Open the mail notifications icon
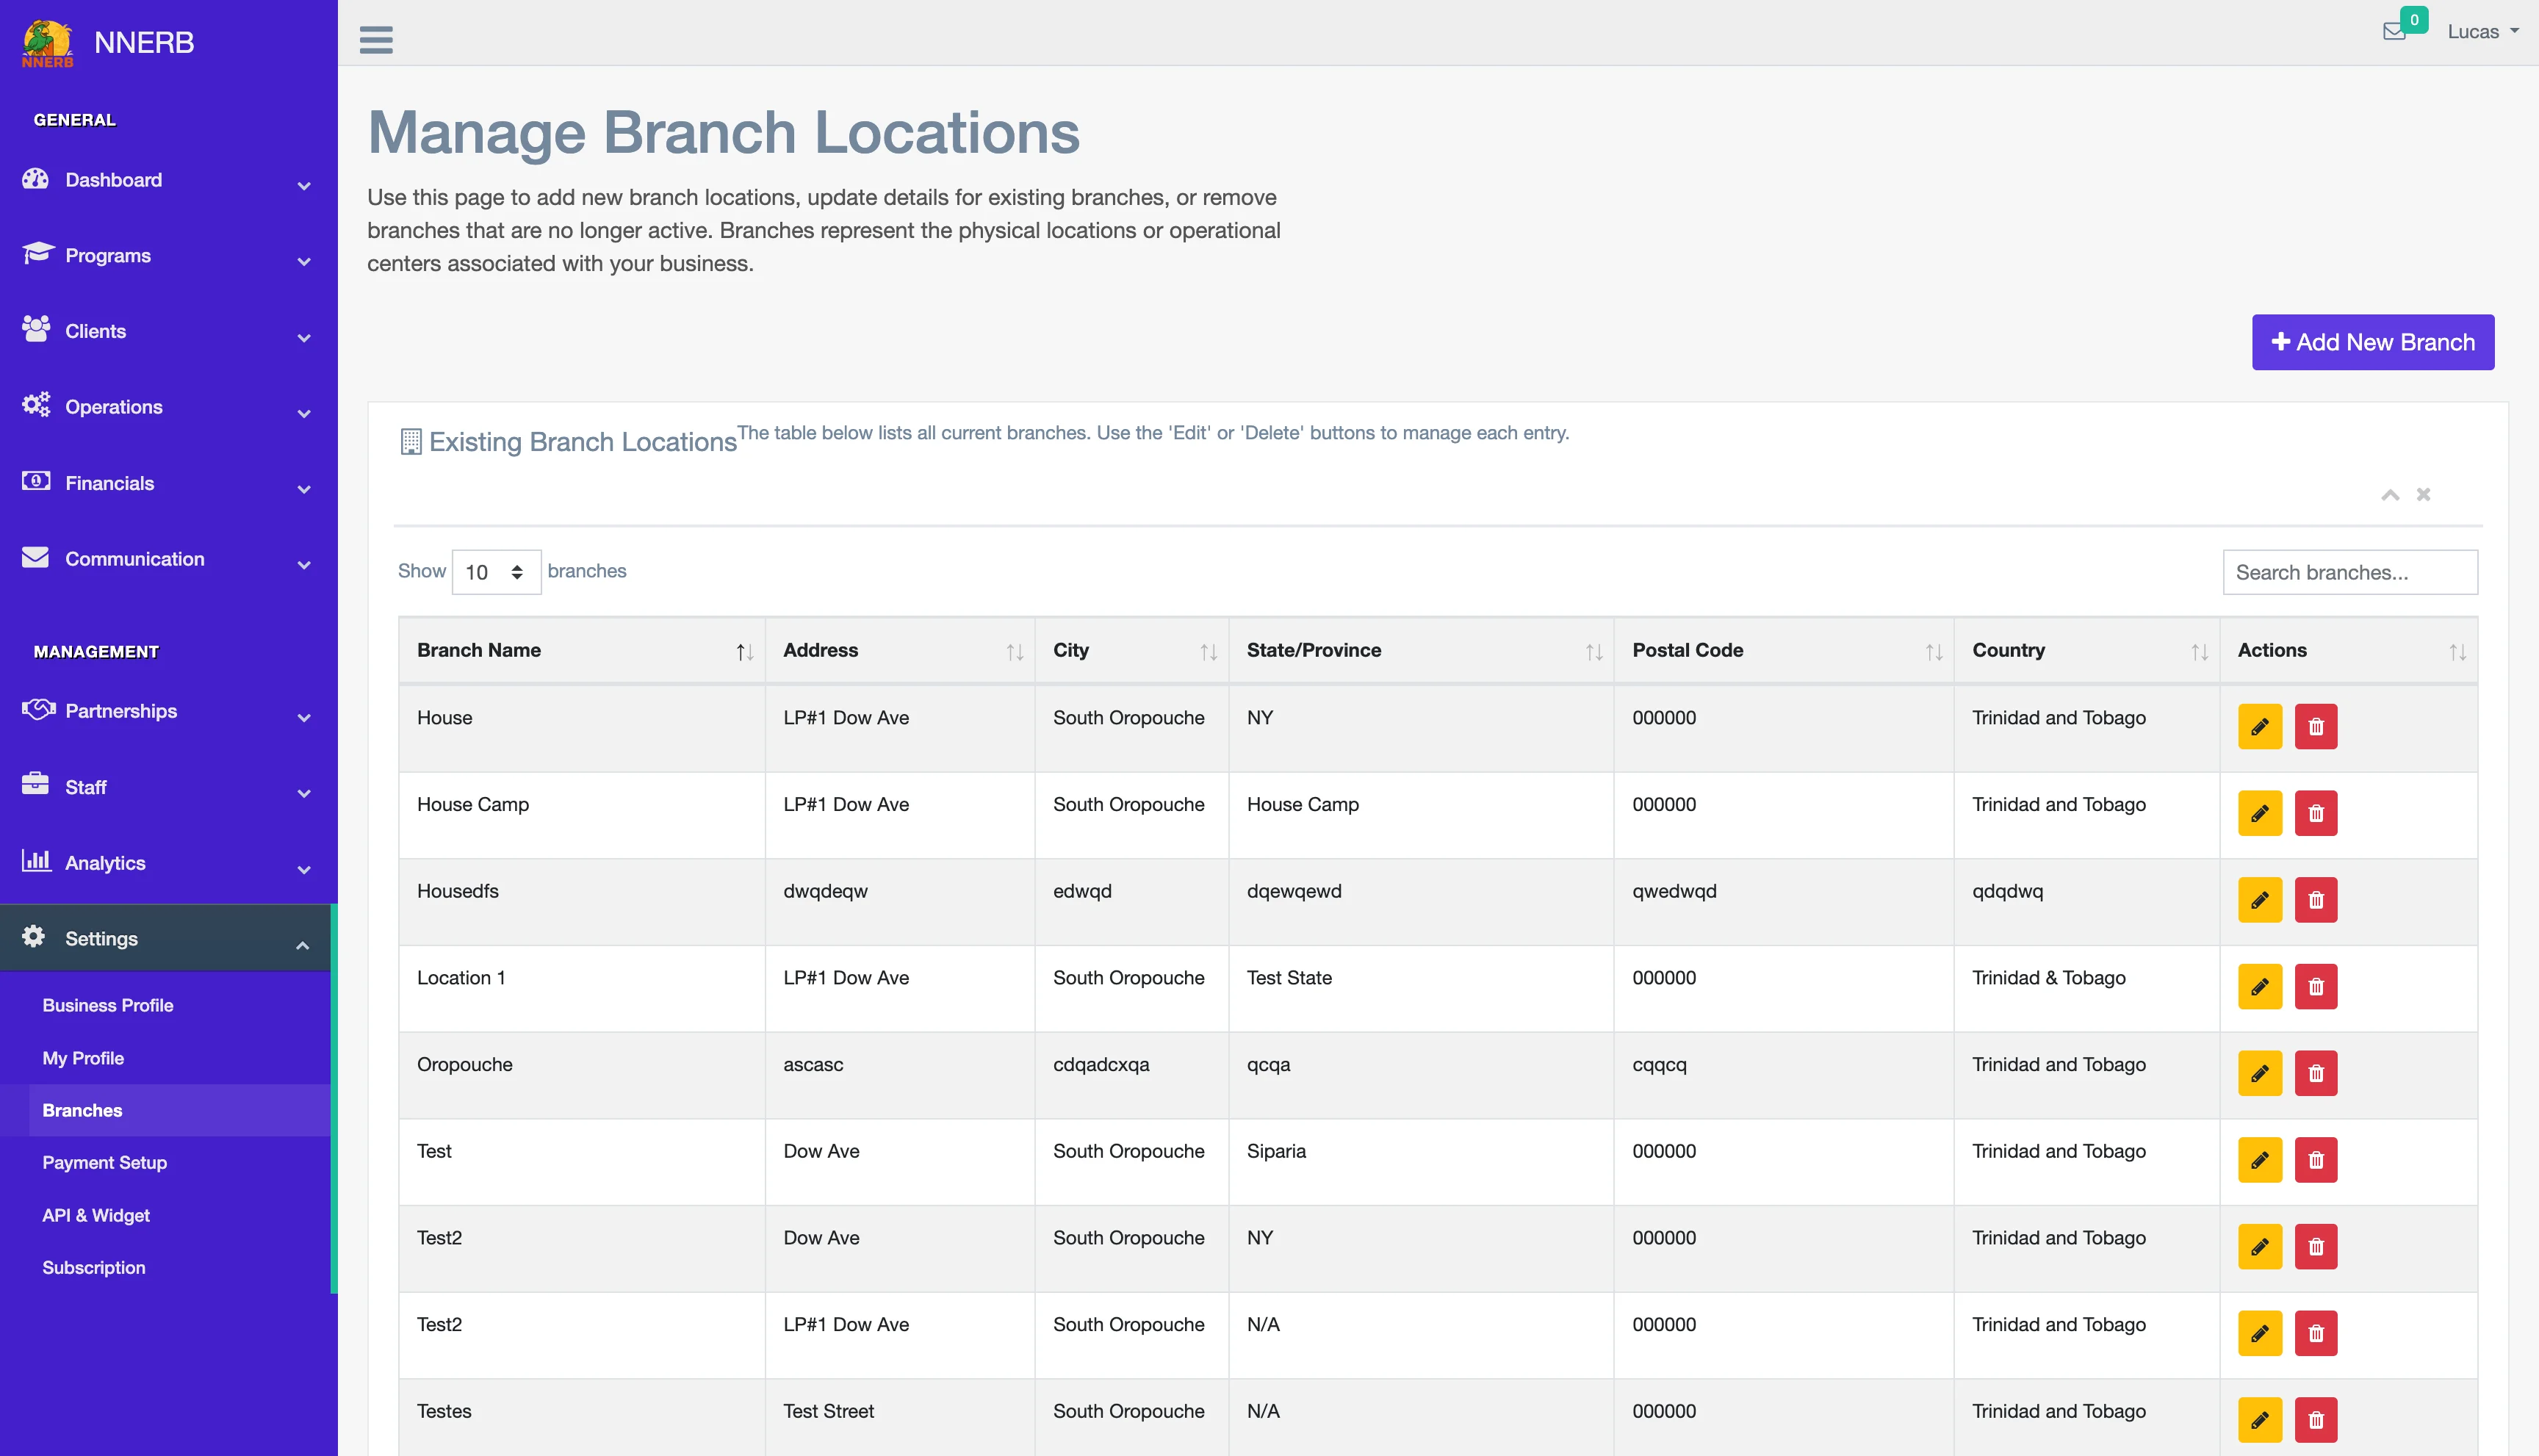Viewport: 2539px width, 1456px height. [x=2394, y=32]
